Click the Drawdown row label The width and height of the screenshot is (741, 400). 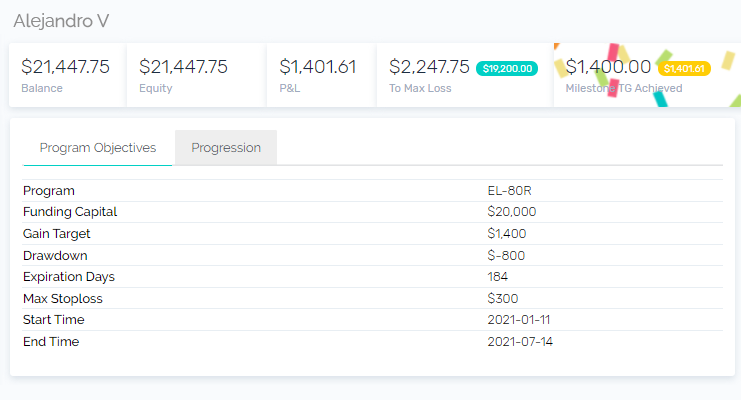coord(55,256)
